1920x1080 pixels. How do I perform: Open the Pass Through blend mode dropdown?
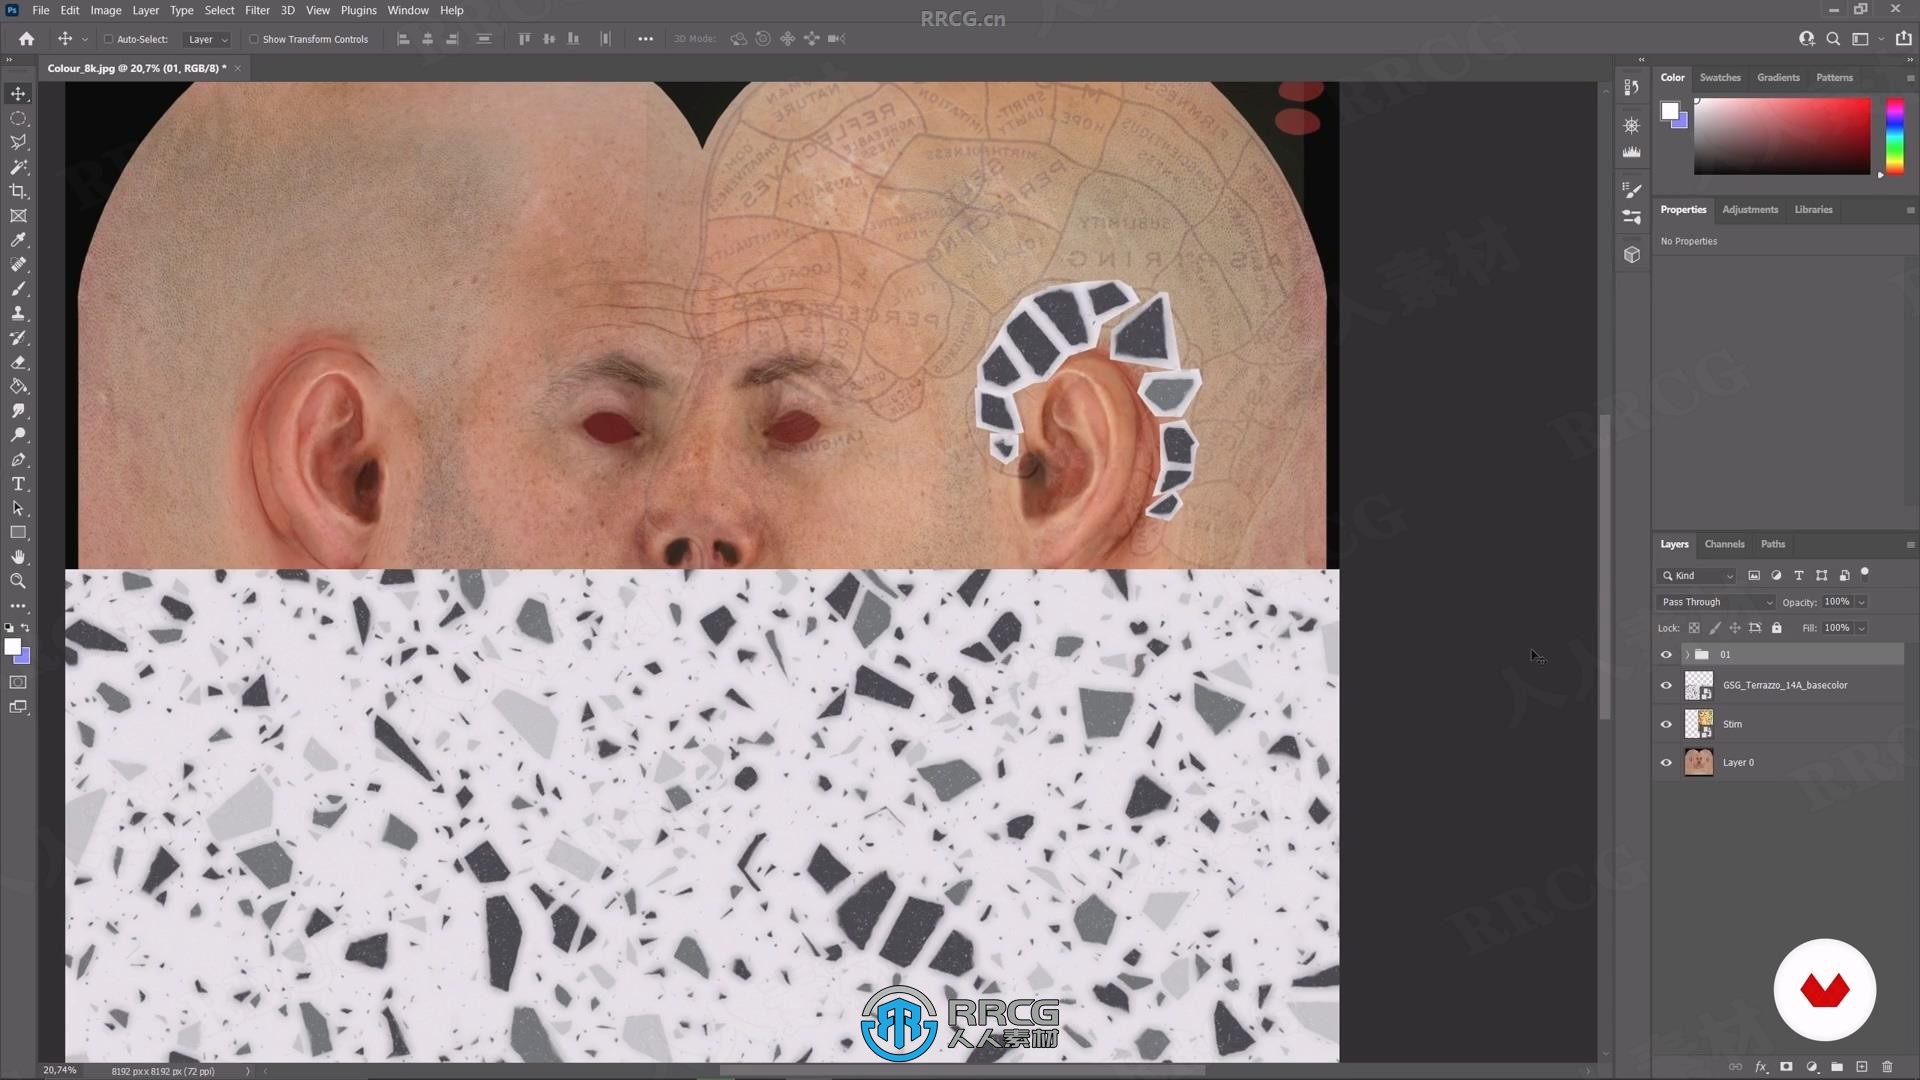[x=1716, y=602]
